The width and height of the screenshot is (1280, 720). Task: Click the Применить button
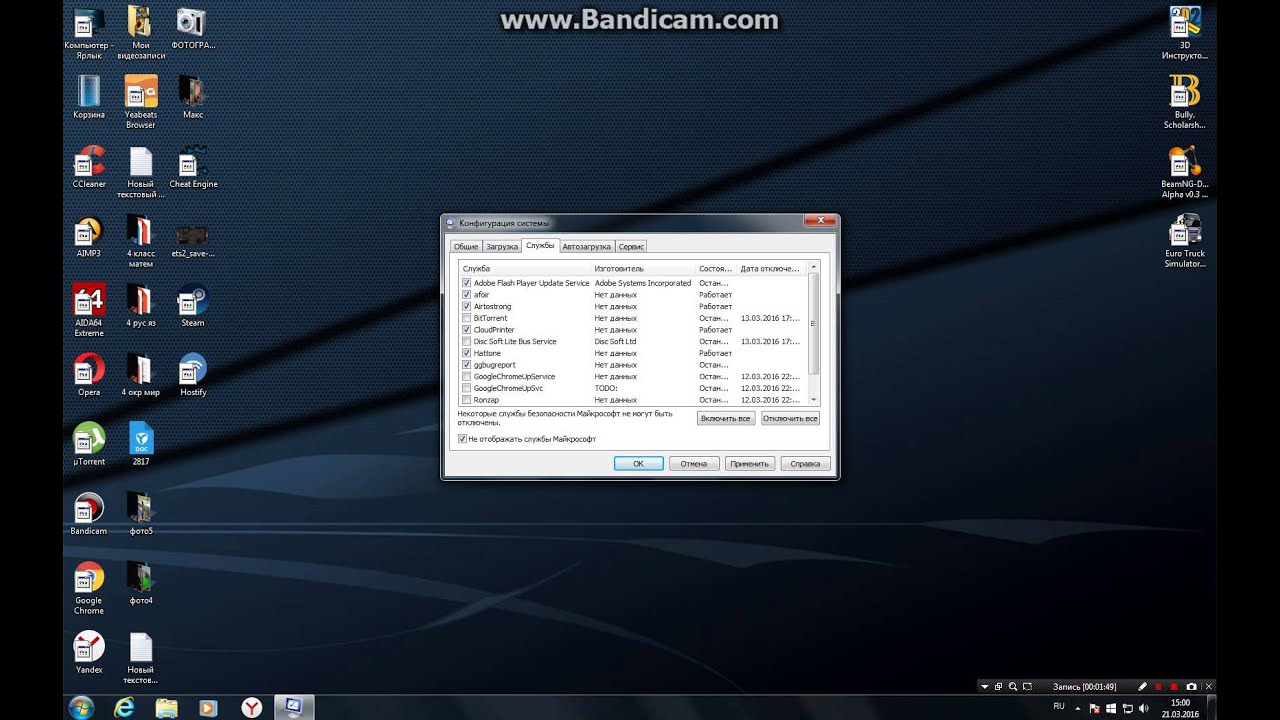(749, 463)
